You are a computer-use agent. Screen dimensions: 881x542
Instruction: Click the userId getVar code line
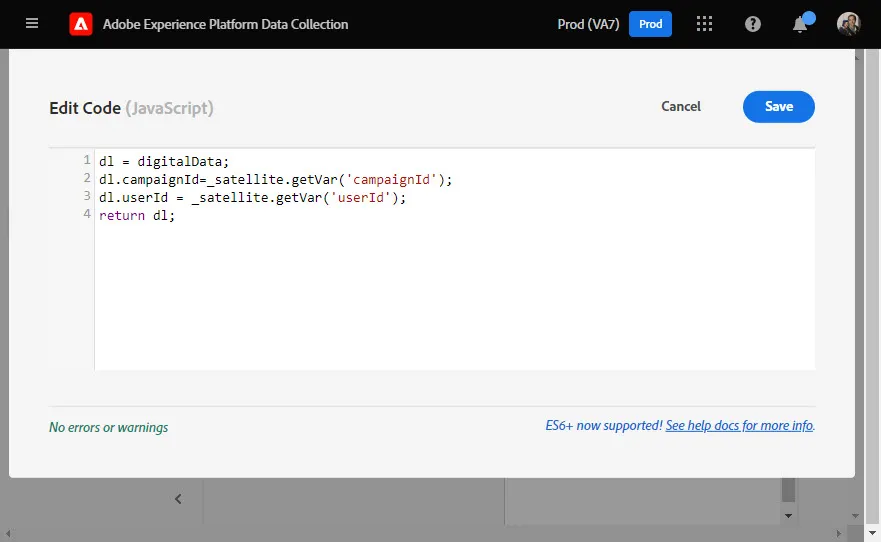[x=252, y=198]
